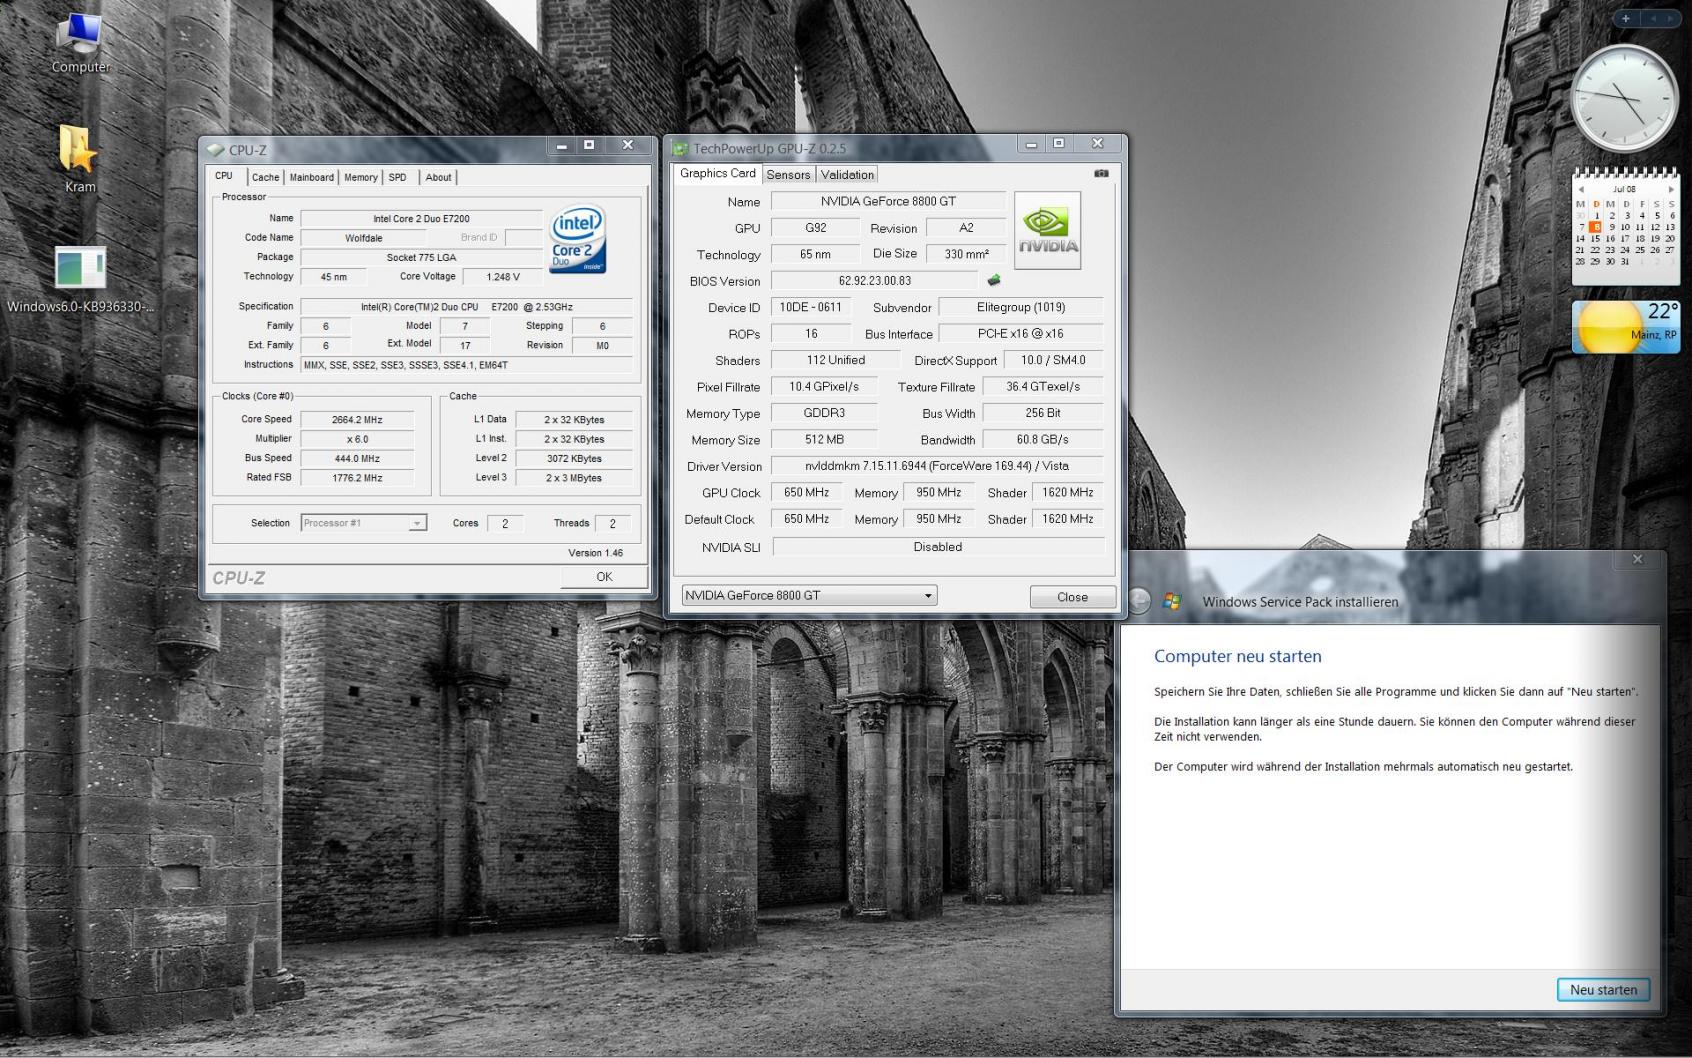Click the BIOS save chip icon in GPU-Z
Screen dimensions: 1692x1058
(994, 281)
